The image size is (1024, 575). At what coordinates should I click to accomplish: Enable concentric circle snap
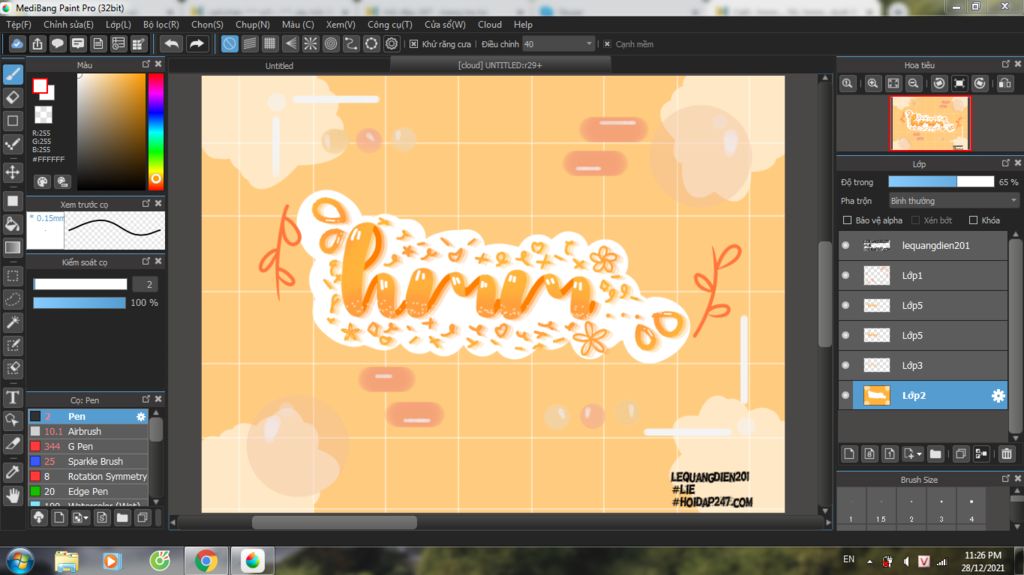[x=330, y=44]
